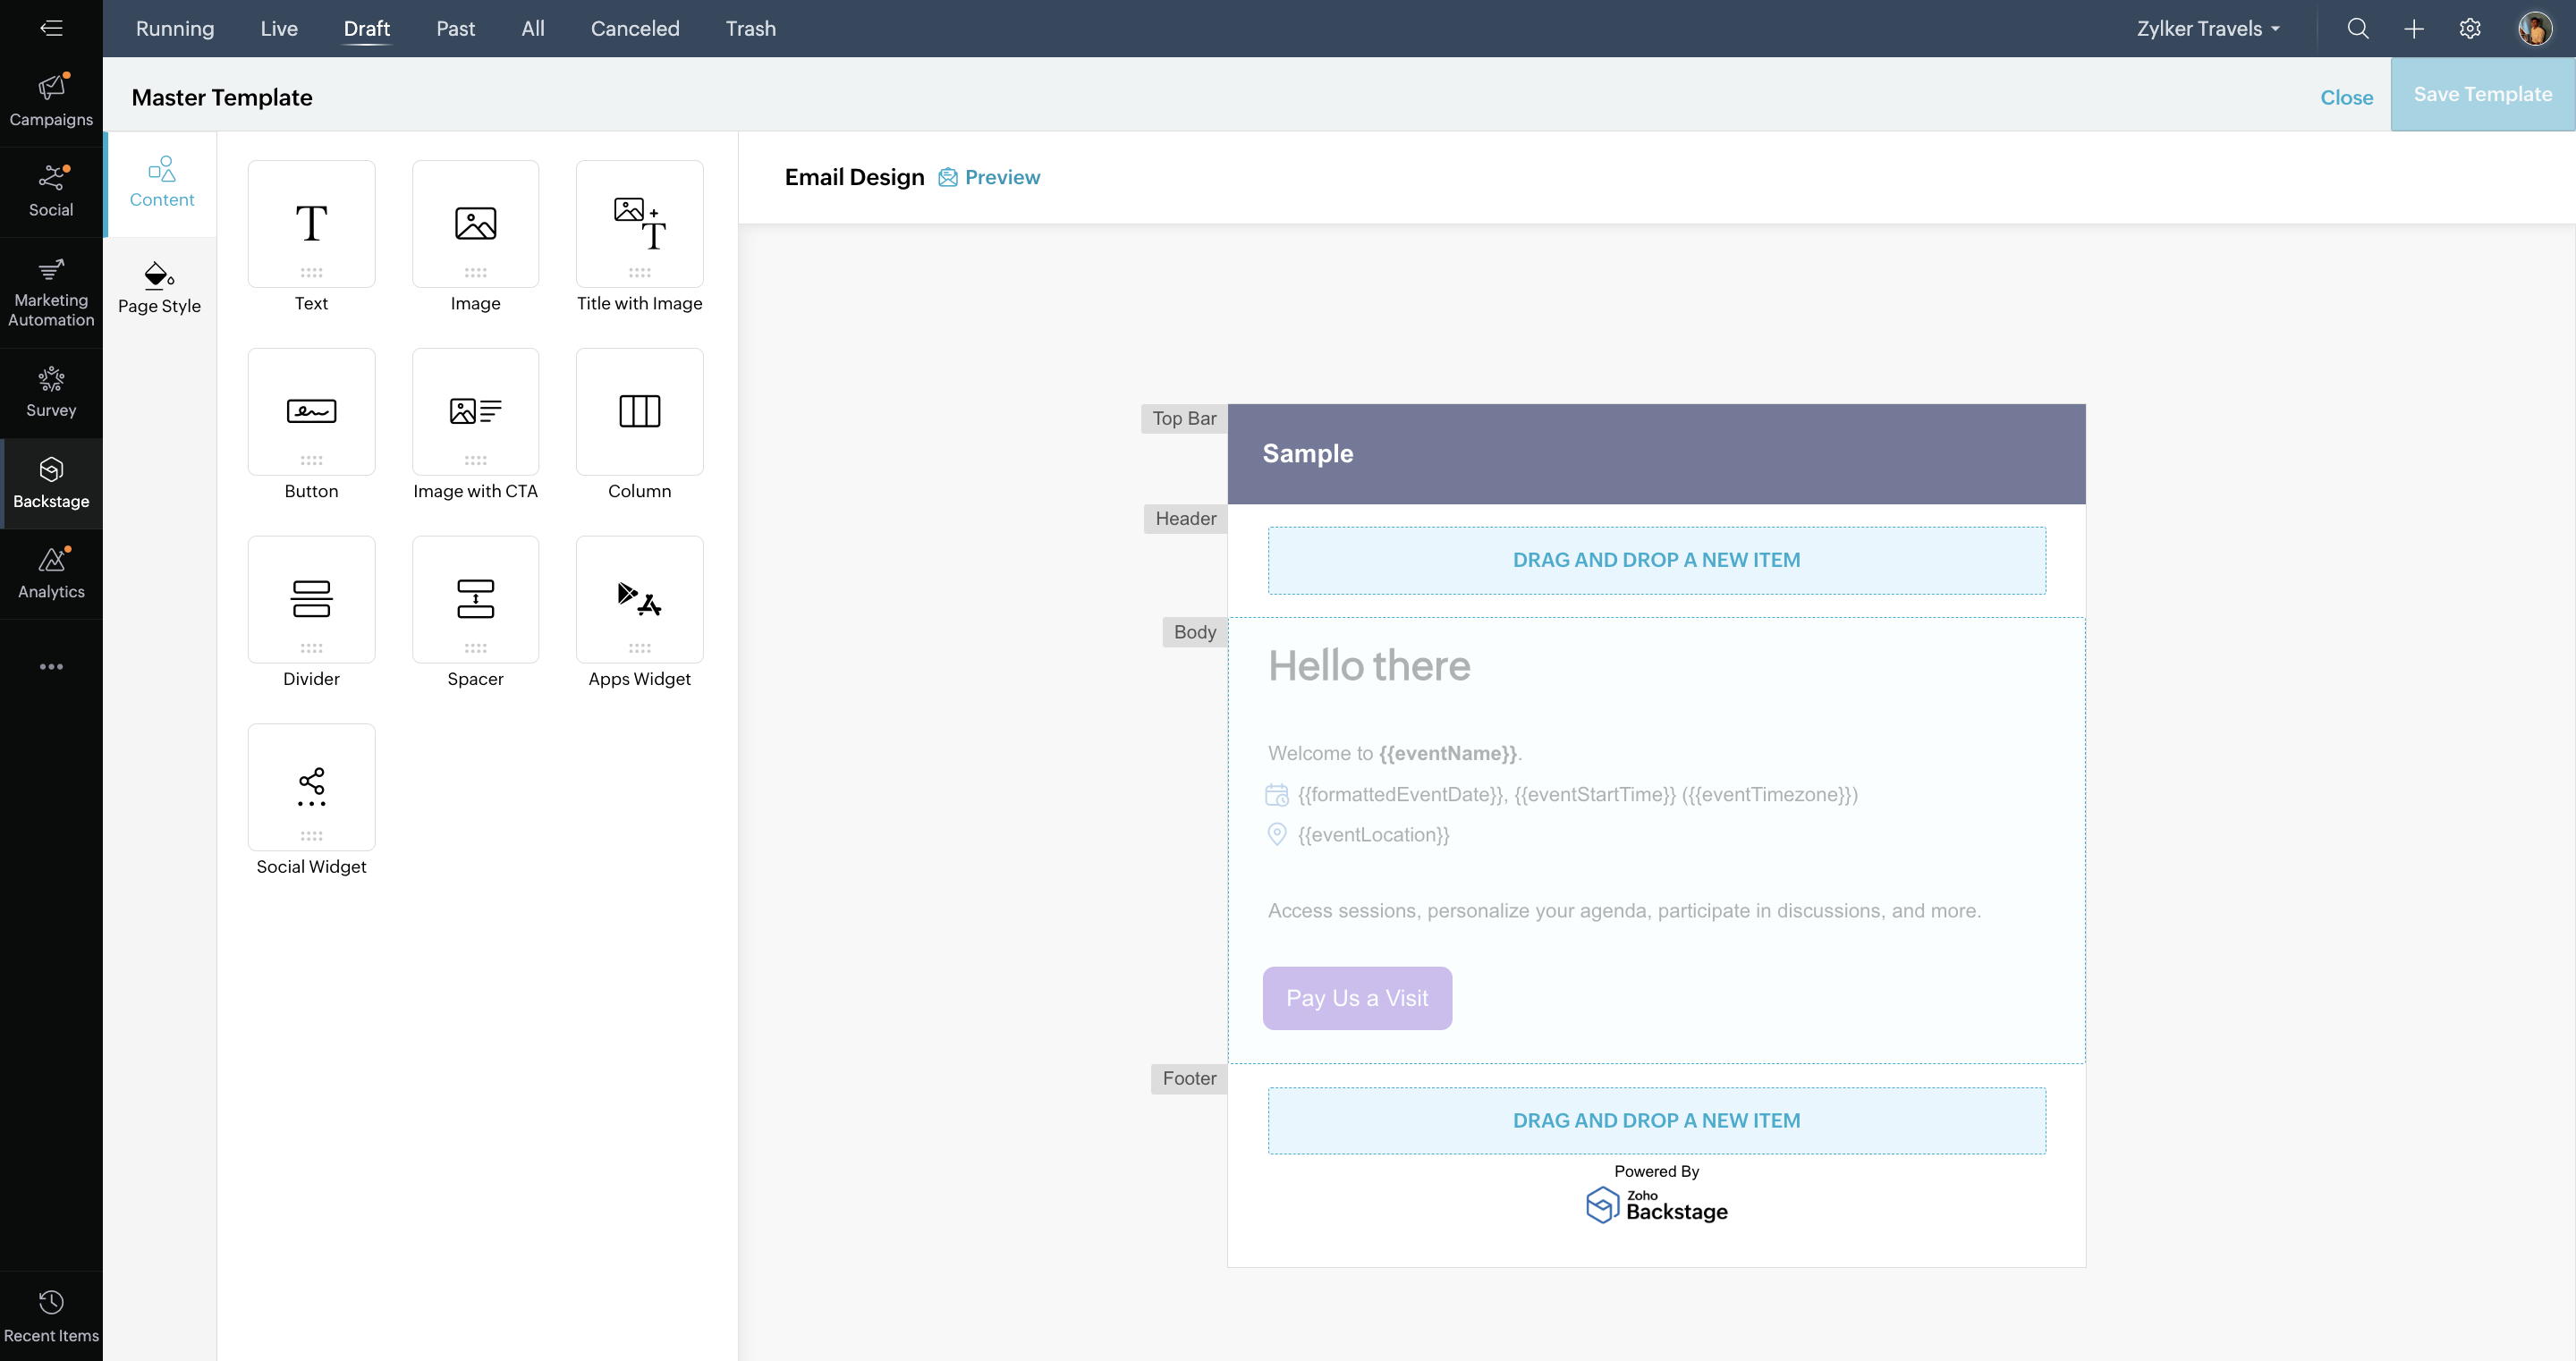Pick the Apps Widget block
Image resolution: width=2576 pixels, height=1361 pixels.
tap(639, 599)
